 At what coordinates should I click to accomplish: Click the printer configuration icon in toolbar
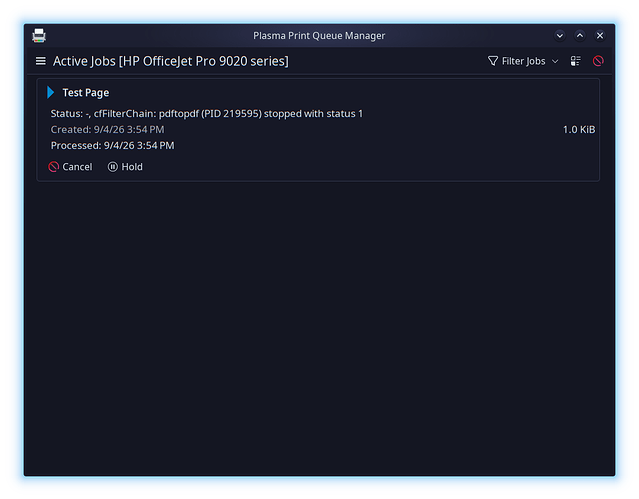pyautogui.click(x=575, y=61)
